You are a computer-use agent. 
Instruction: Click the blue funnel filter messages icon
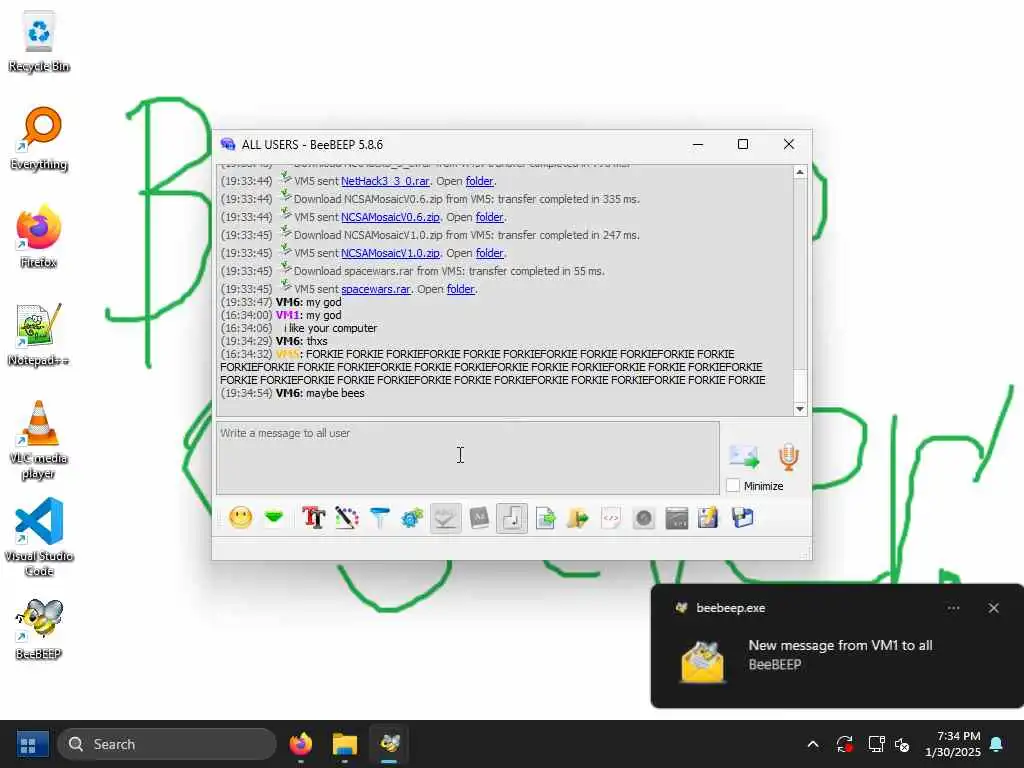pos(379,518)
